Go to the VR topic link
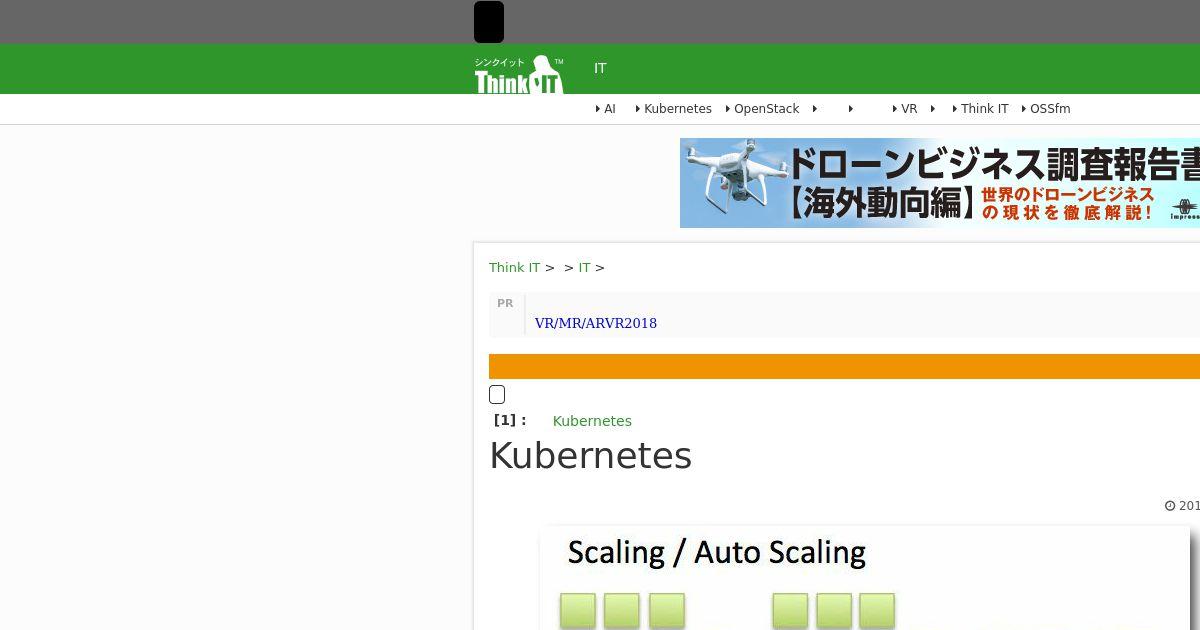1200x630 pixels. [909, 109]
